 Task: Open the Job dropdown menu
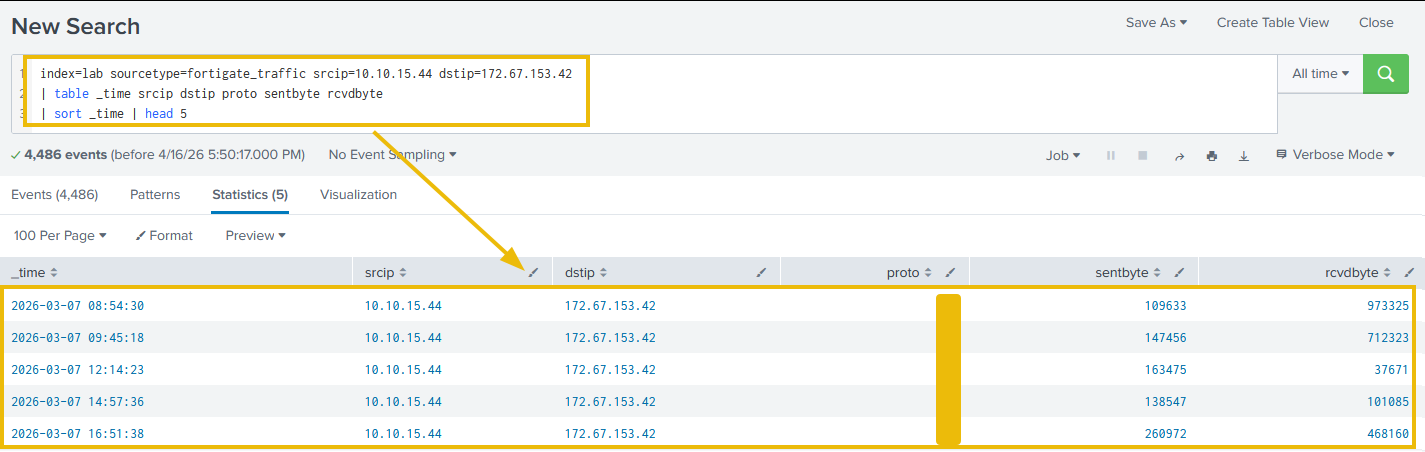(1063, 155)
